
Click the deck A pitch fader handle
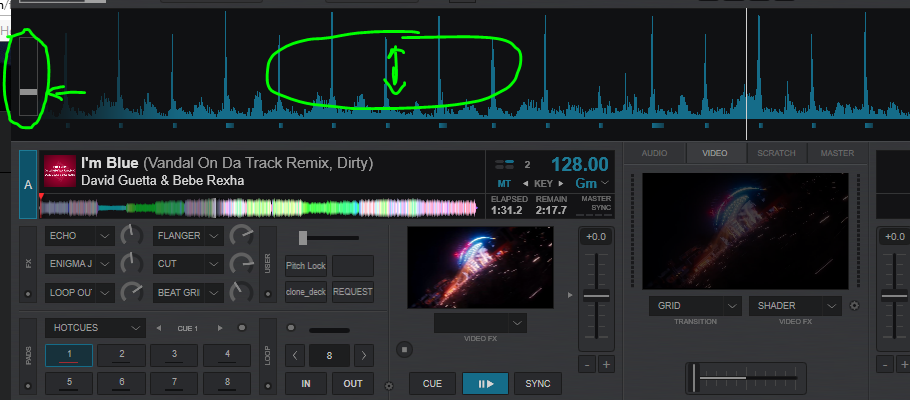click(596, 296)
